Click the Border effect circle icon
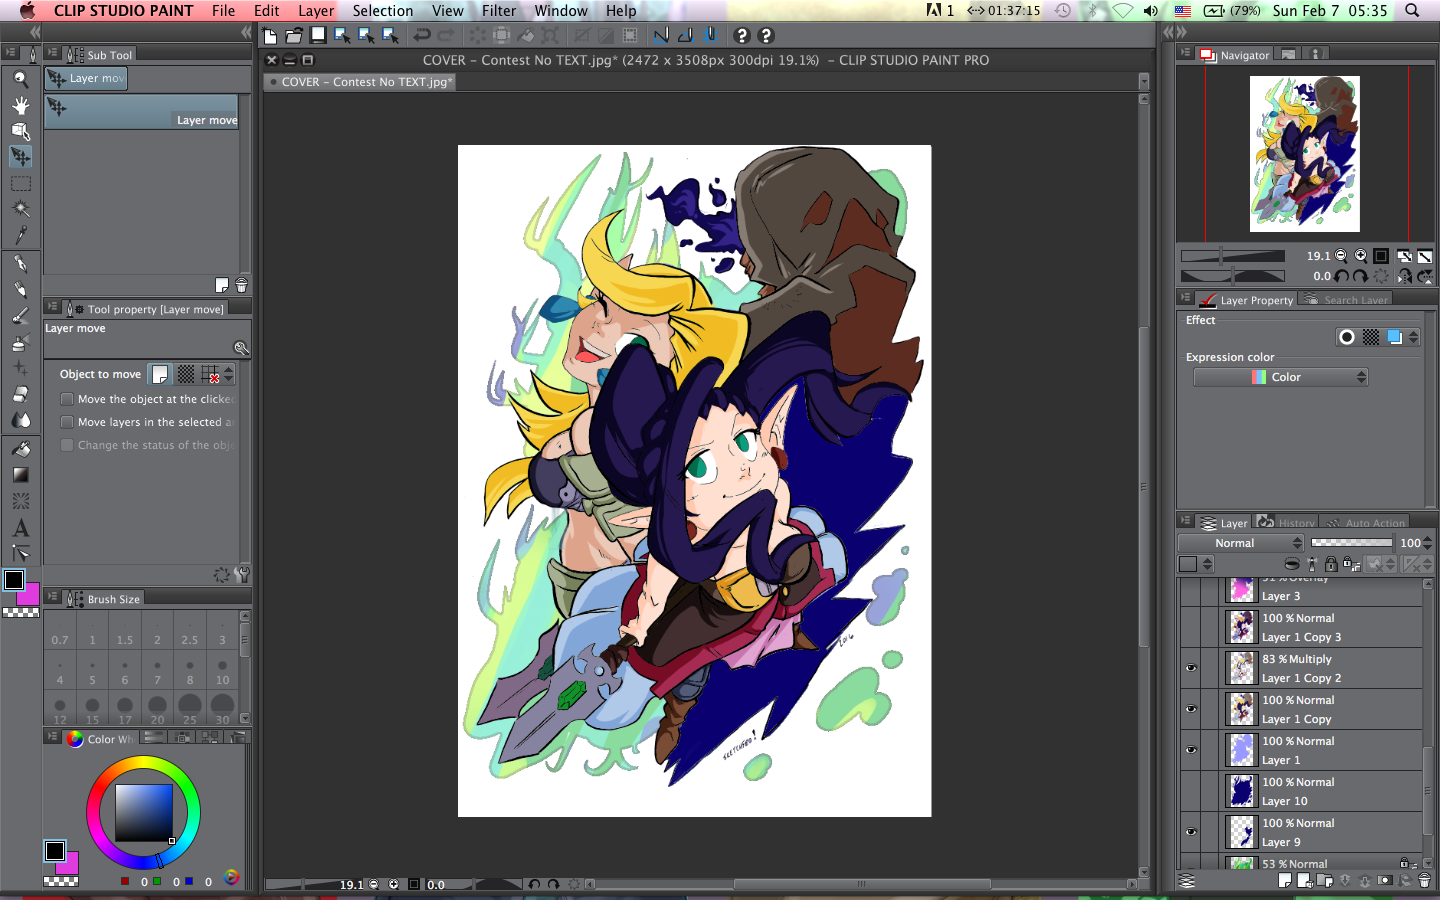1440x900 pixels. pyautogui.click(x=1347, y=337)
